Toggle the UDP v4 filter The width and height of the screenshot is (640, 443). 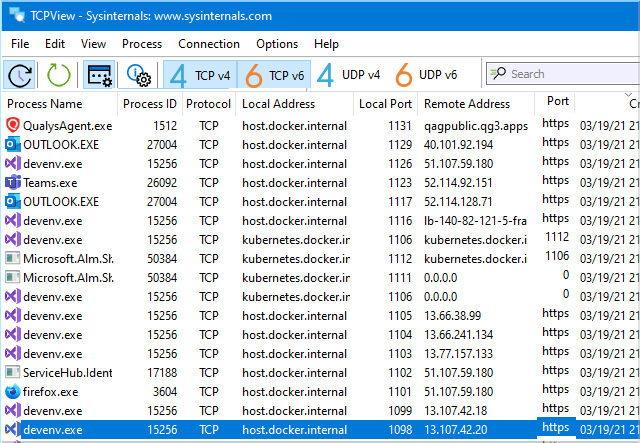[349, 75]
